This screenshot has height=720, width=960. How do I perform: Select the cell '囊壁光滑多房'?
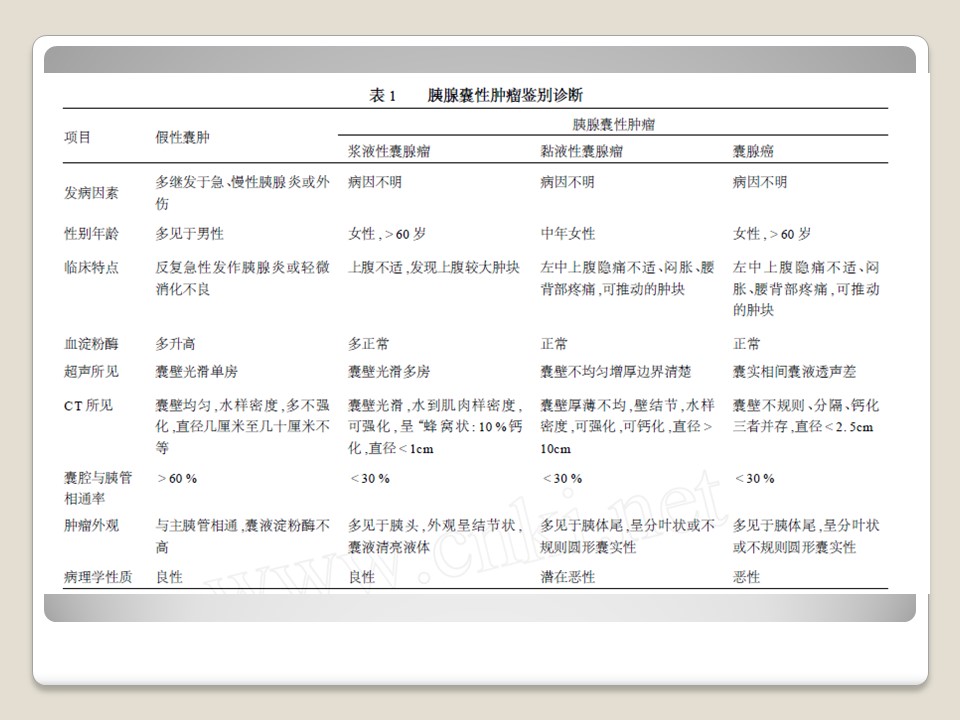(x=389, y=371)
